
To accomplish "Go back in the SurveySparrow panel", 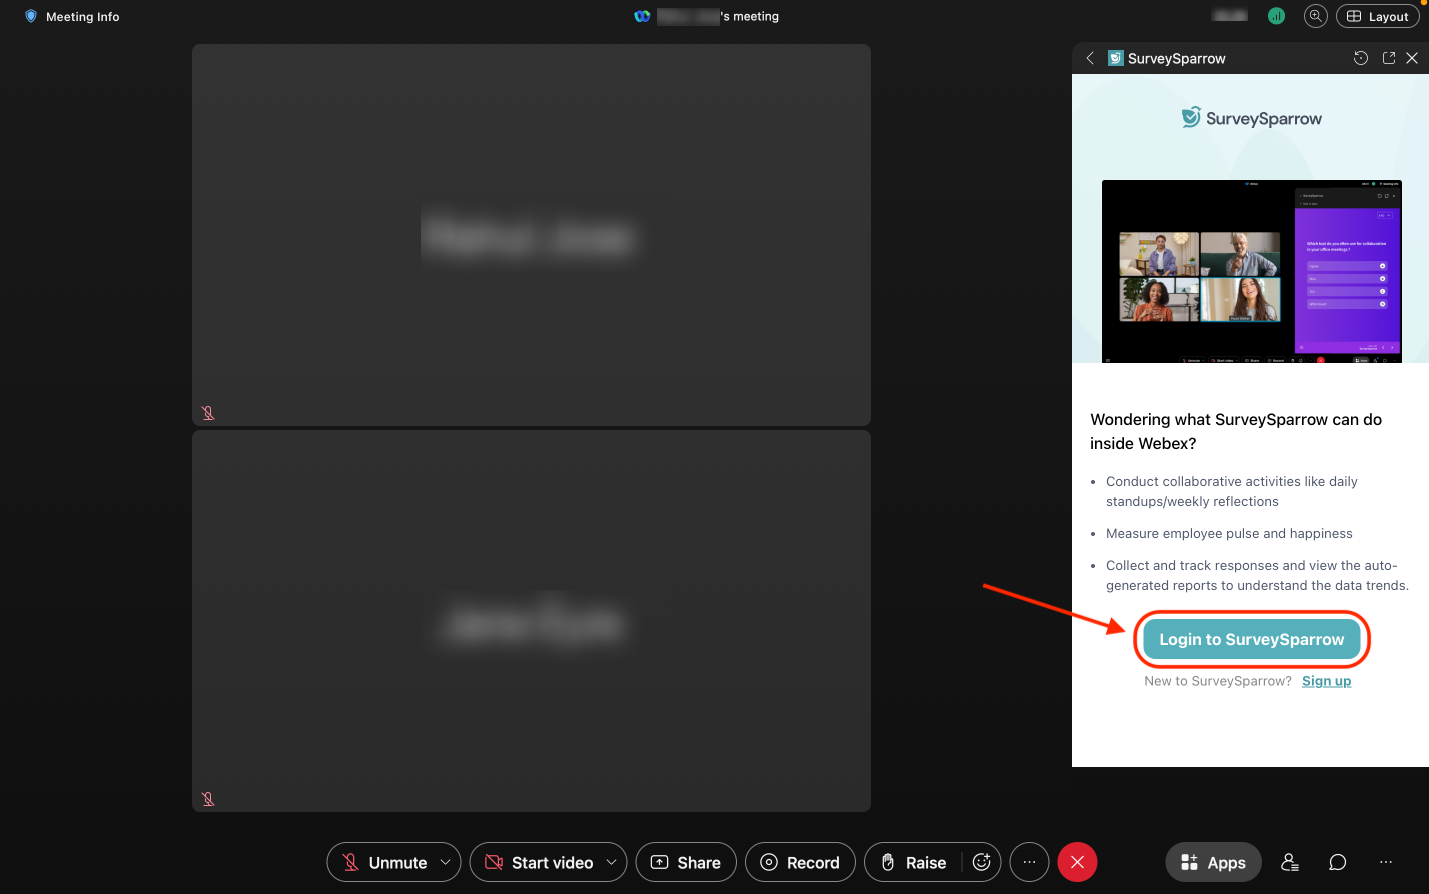I will 1090,58.
